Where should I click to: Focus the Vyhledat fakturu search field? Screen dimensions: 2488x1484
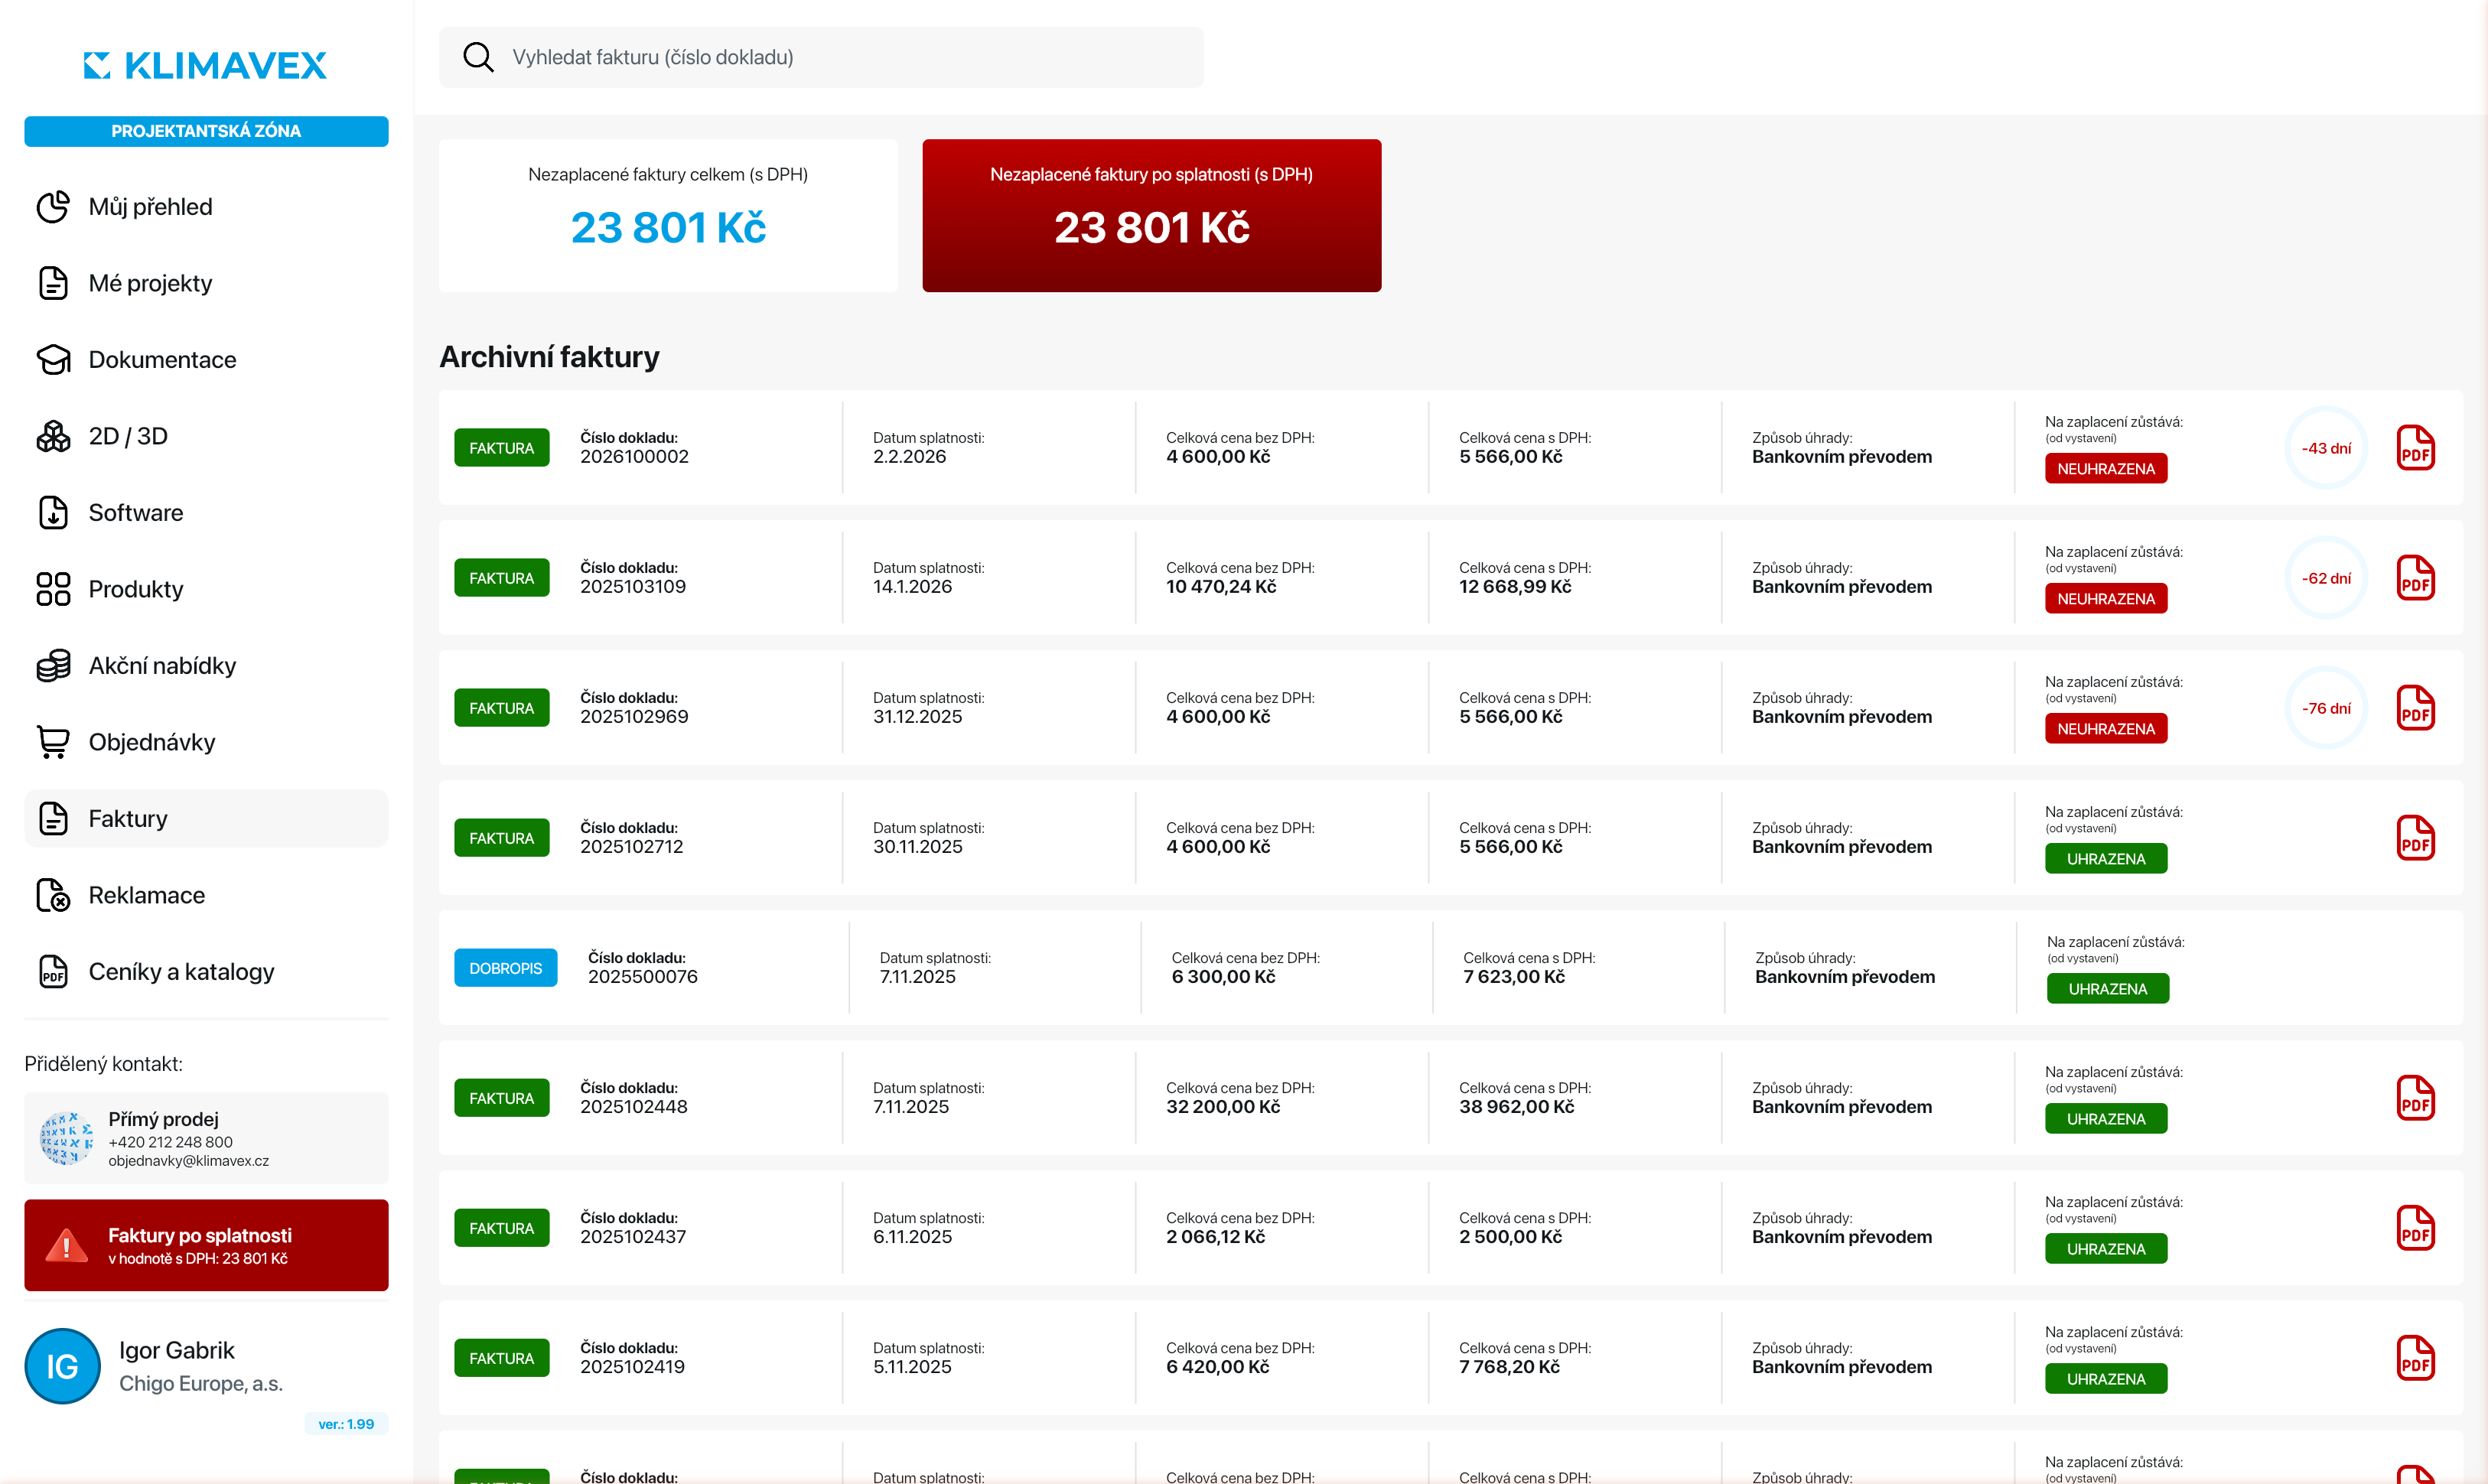click(821, 57)
